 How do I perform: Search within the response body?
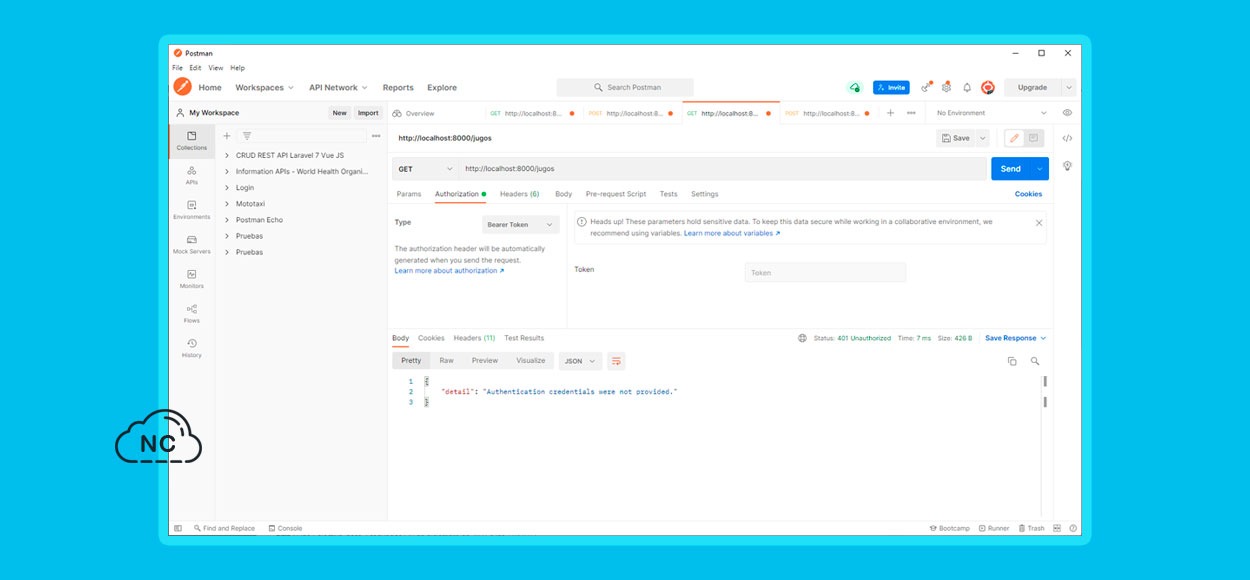point(1035,361)
